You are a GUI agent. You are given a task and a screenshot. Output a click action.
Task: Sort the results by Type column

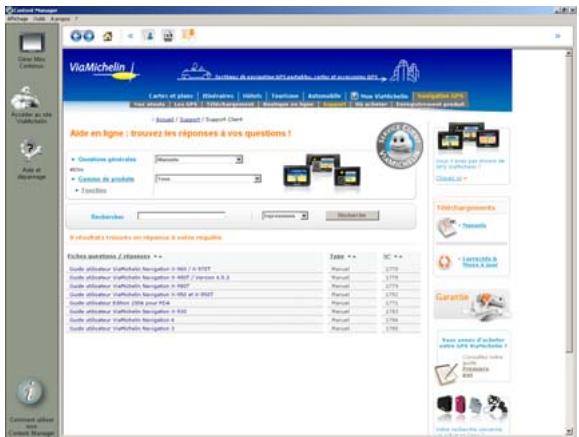tap(337, 256)
